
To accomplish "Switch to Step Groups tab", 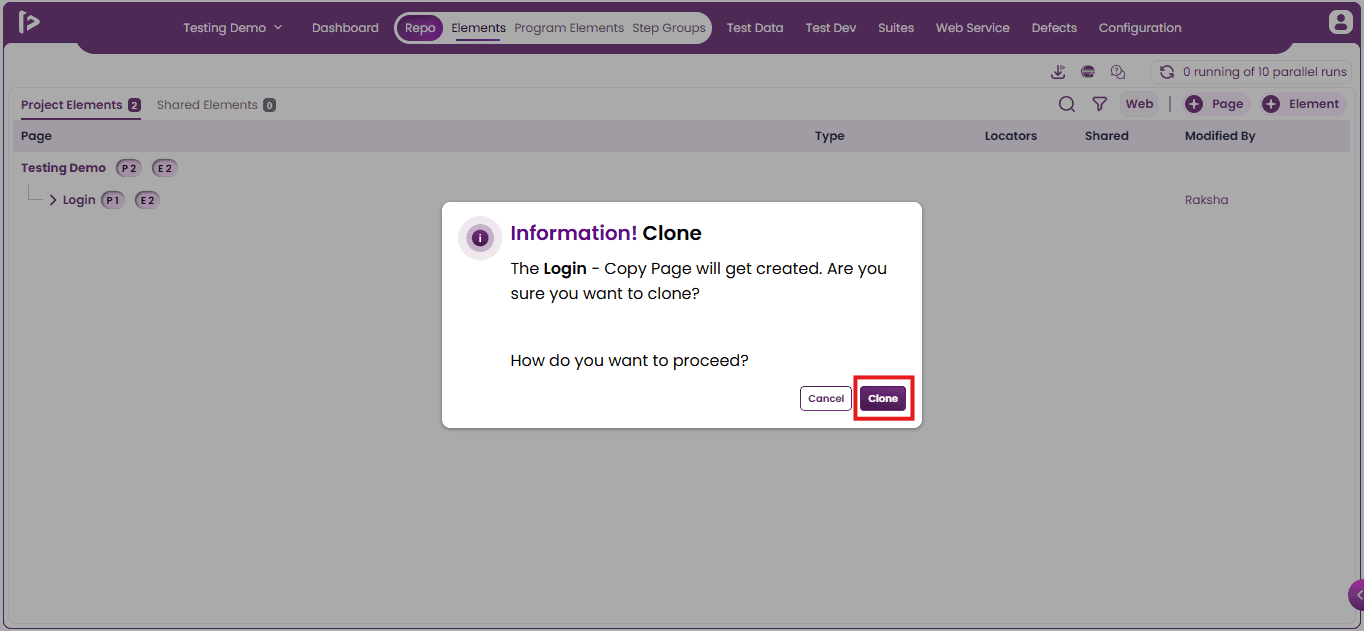I will 669,28.
